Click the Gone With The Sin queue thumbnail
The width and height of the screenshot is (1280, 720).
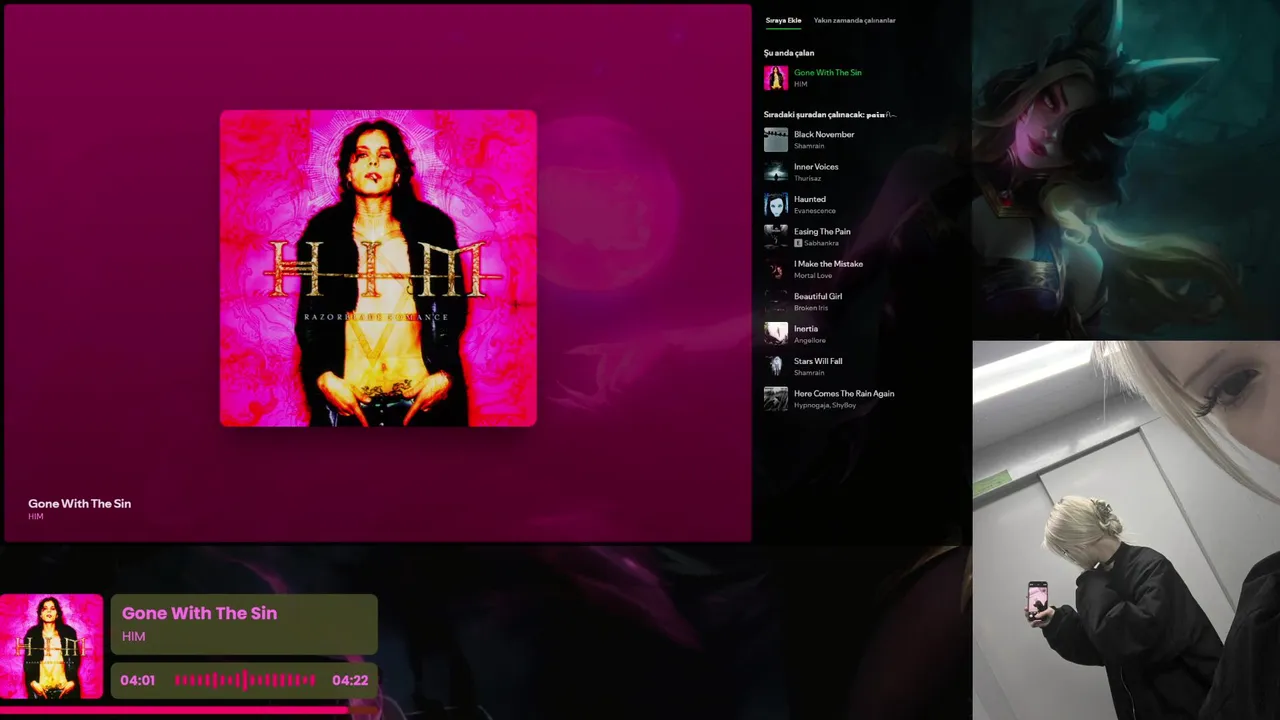[776, 78]
